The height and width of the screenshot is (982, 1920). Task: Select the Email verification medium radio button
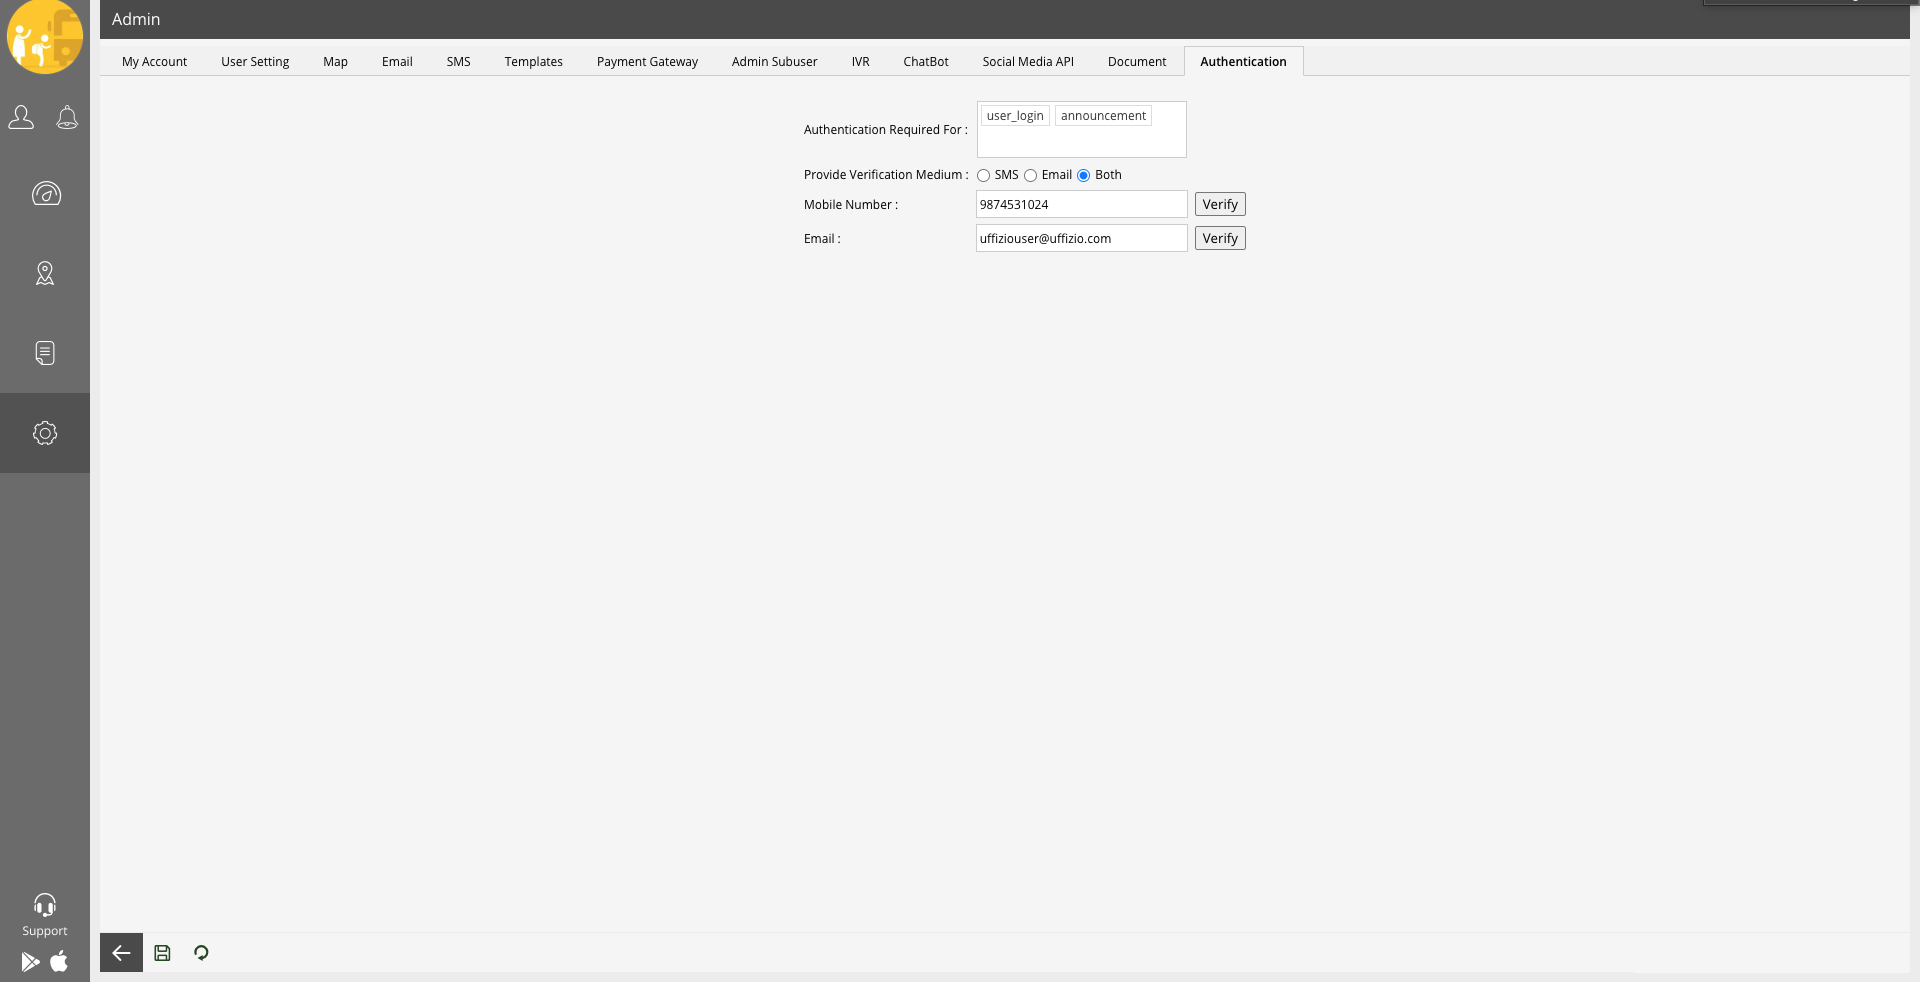pyautogui.click(x=1030, y=176)
